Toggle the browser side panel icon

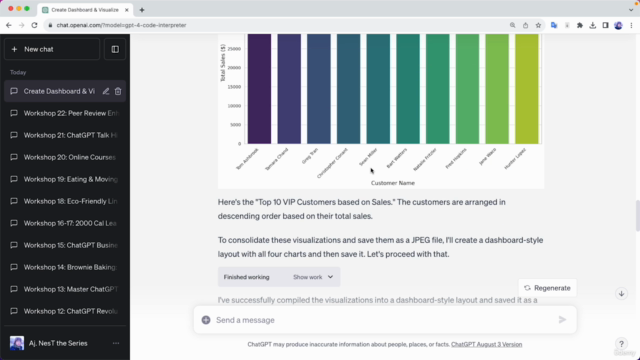pyautogui.click(x=605, y=25)
